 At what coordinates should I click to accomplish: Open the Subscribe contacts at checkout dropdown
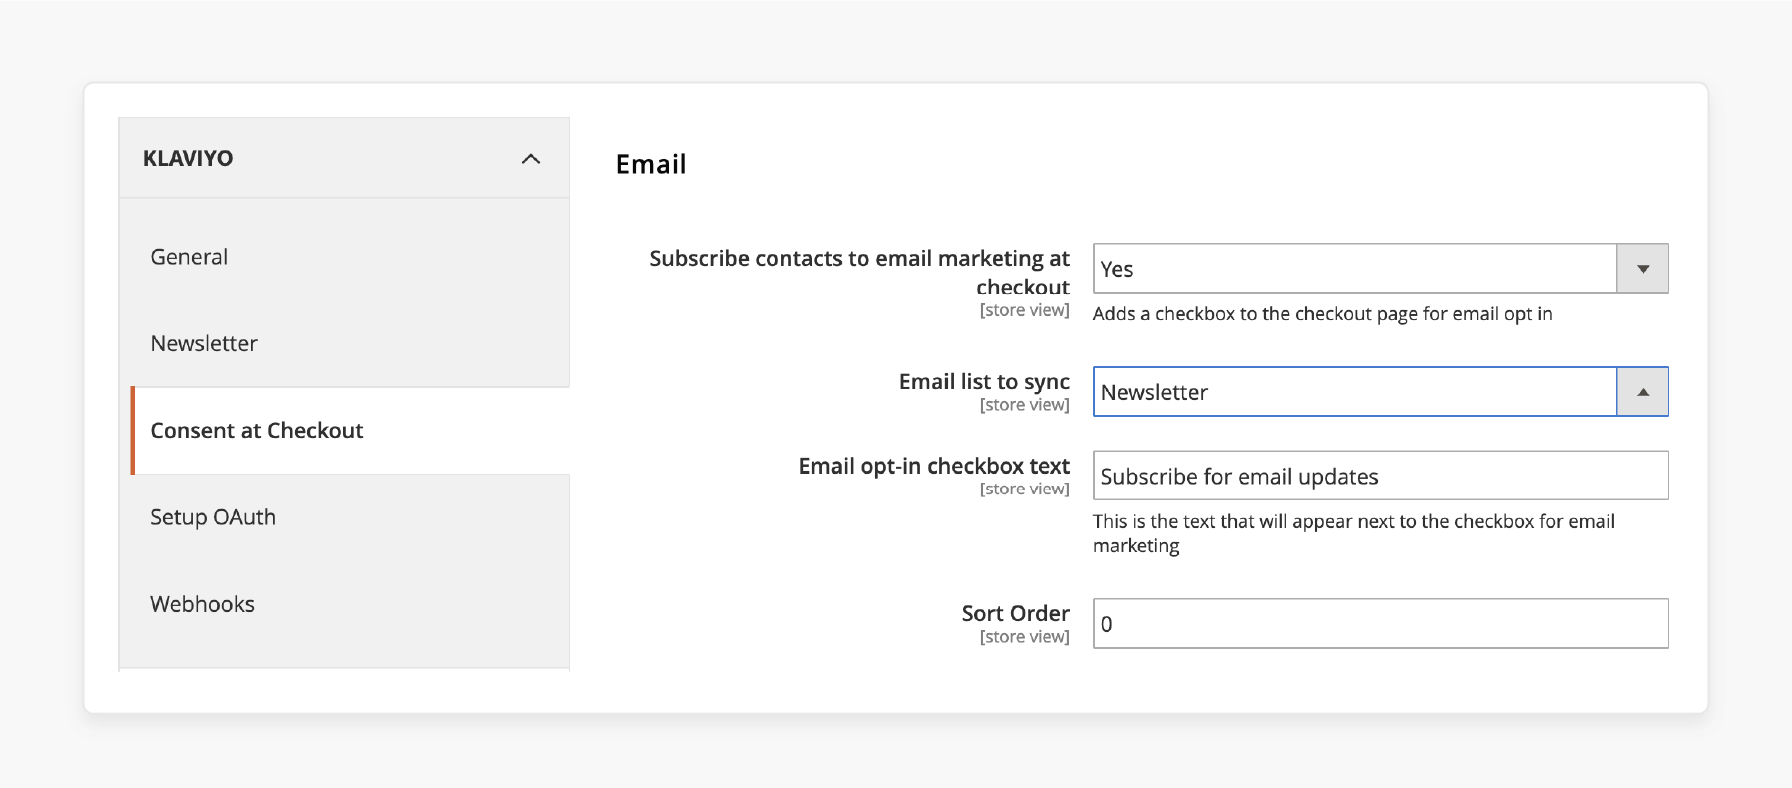(1380, 268)
